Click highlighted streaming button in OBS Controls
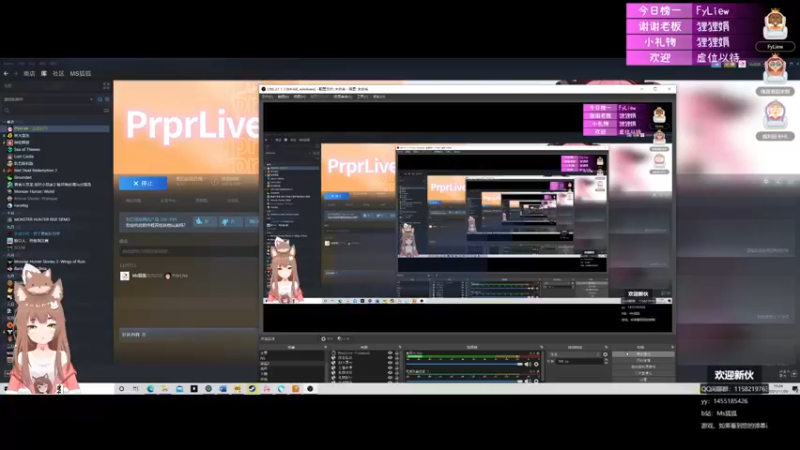 coord(643,354)
